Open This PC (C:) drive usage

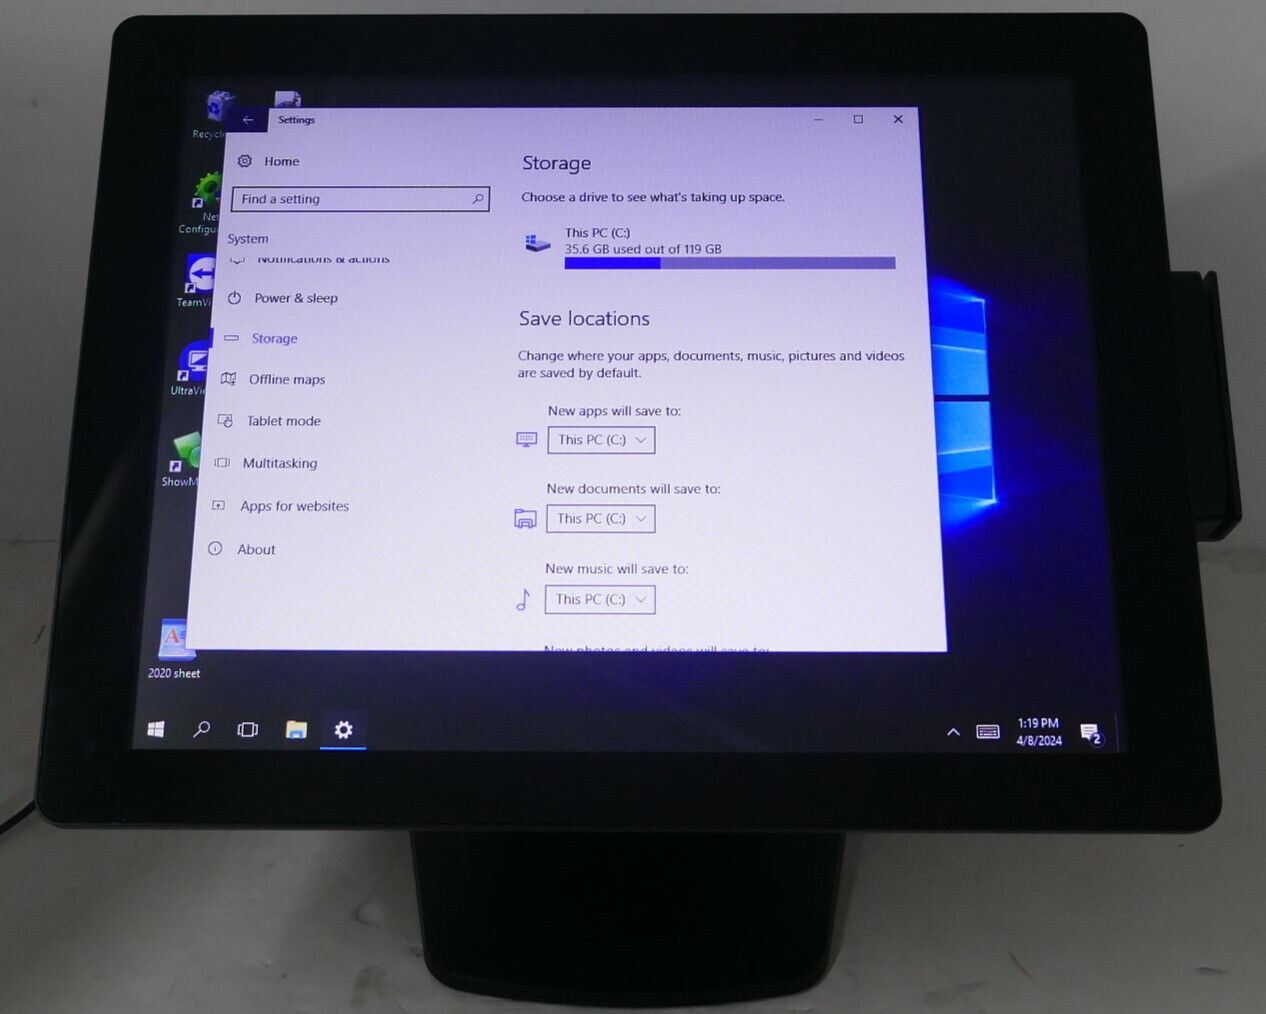pyautogui.click(x=709, y=249)
